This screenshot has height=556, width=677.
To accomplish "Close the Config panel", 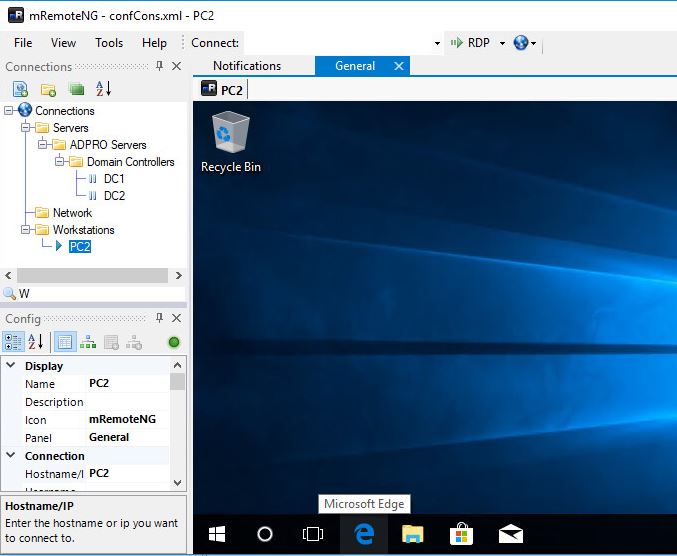I will (x=176, y=318).
